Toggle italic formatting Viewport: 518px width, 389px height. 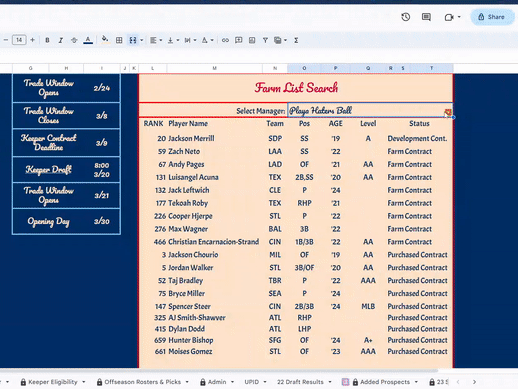coord(61,40)
